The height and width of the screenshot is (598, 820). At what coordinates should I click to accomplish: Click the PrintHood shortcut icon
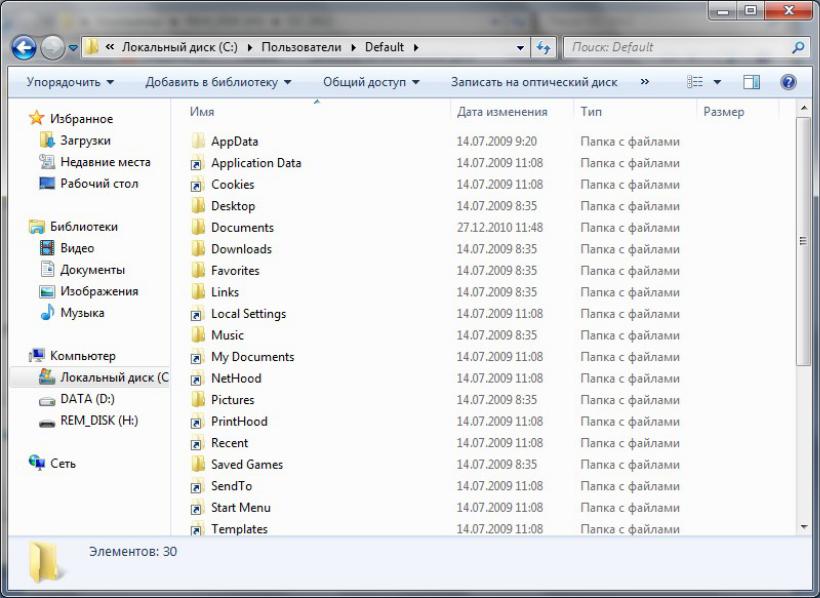coord(198,421)
